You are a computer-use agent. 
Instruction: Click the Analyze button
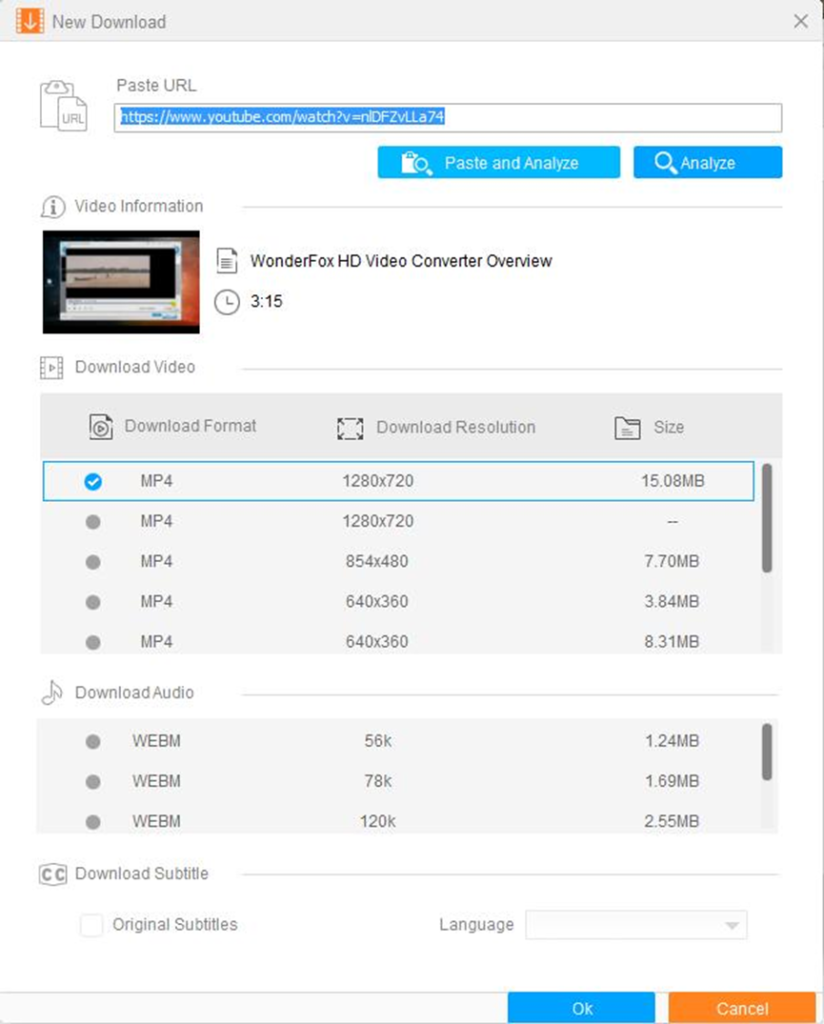pyautogui.click(x=708, y=162)
